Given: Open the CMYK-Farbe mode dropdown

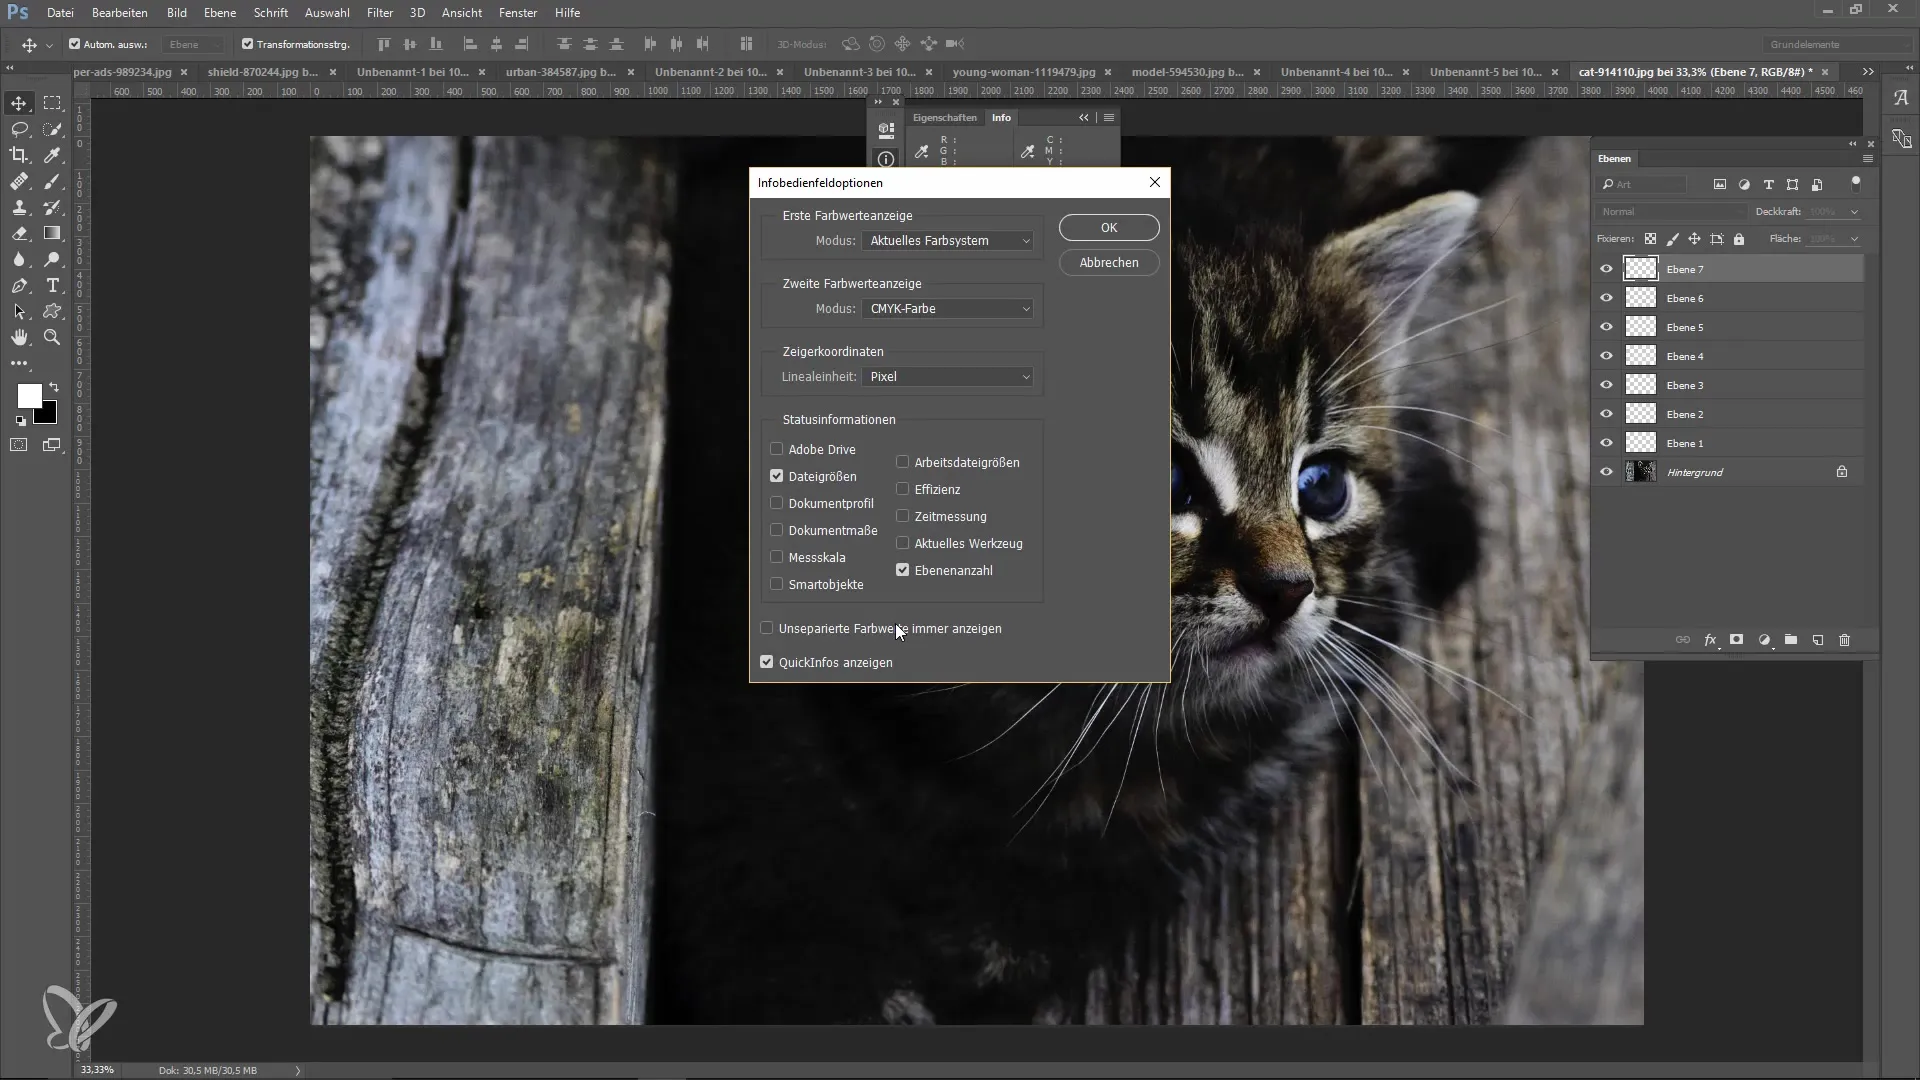Looking at the screenshot, I should [x=948, y=309].
